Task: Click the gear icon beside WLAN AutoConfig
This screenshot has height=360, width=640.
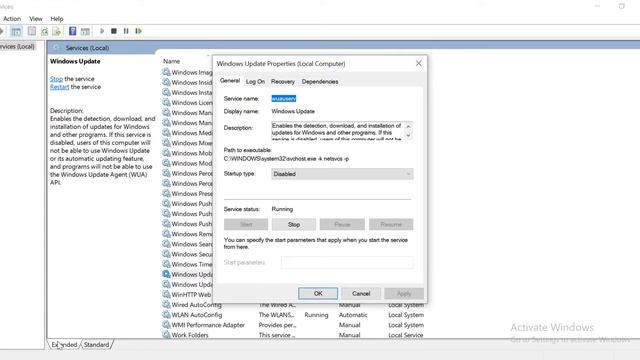Action: 166,315
